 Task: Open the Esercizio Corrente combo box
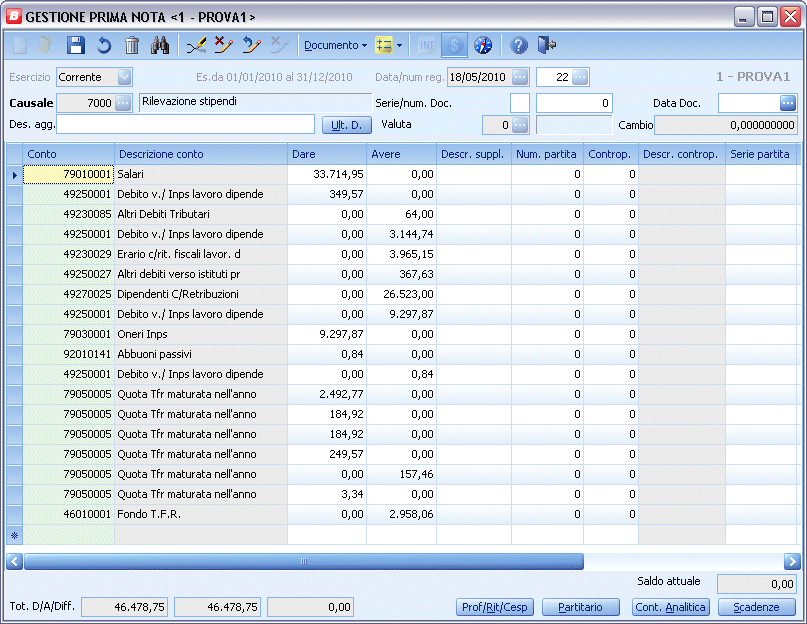click(124, 77)
